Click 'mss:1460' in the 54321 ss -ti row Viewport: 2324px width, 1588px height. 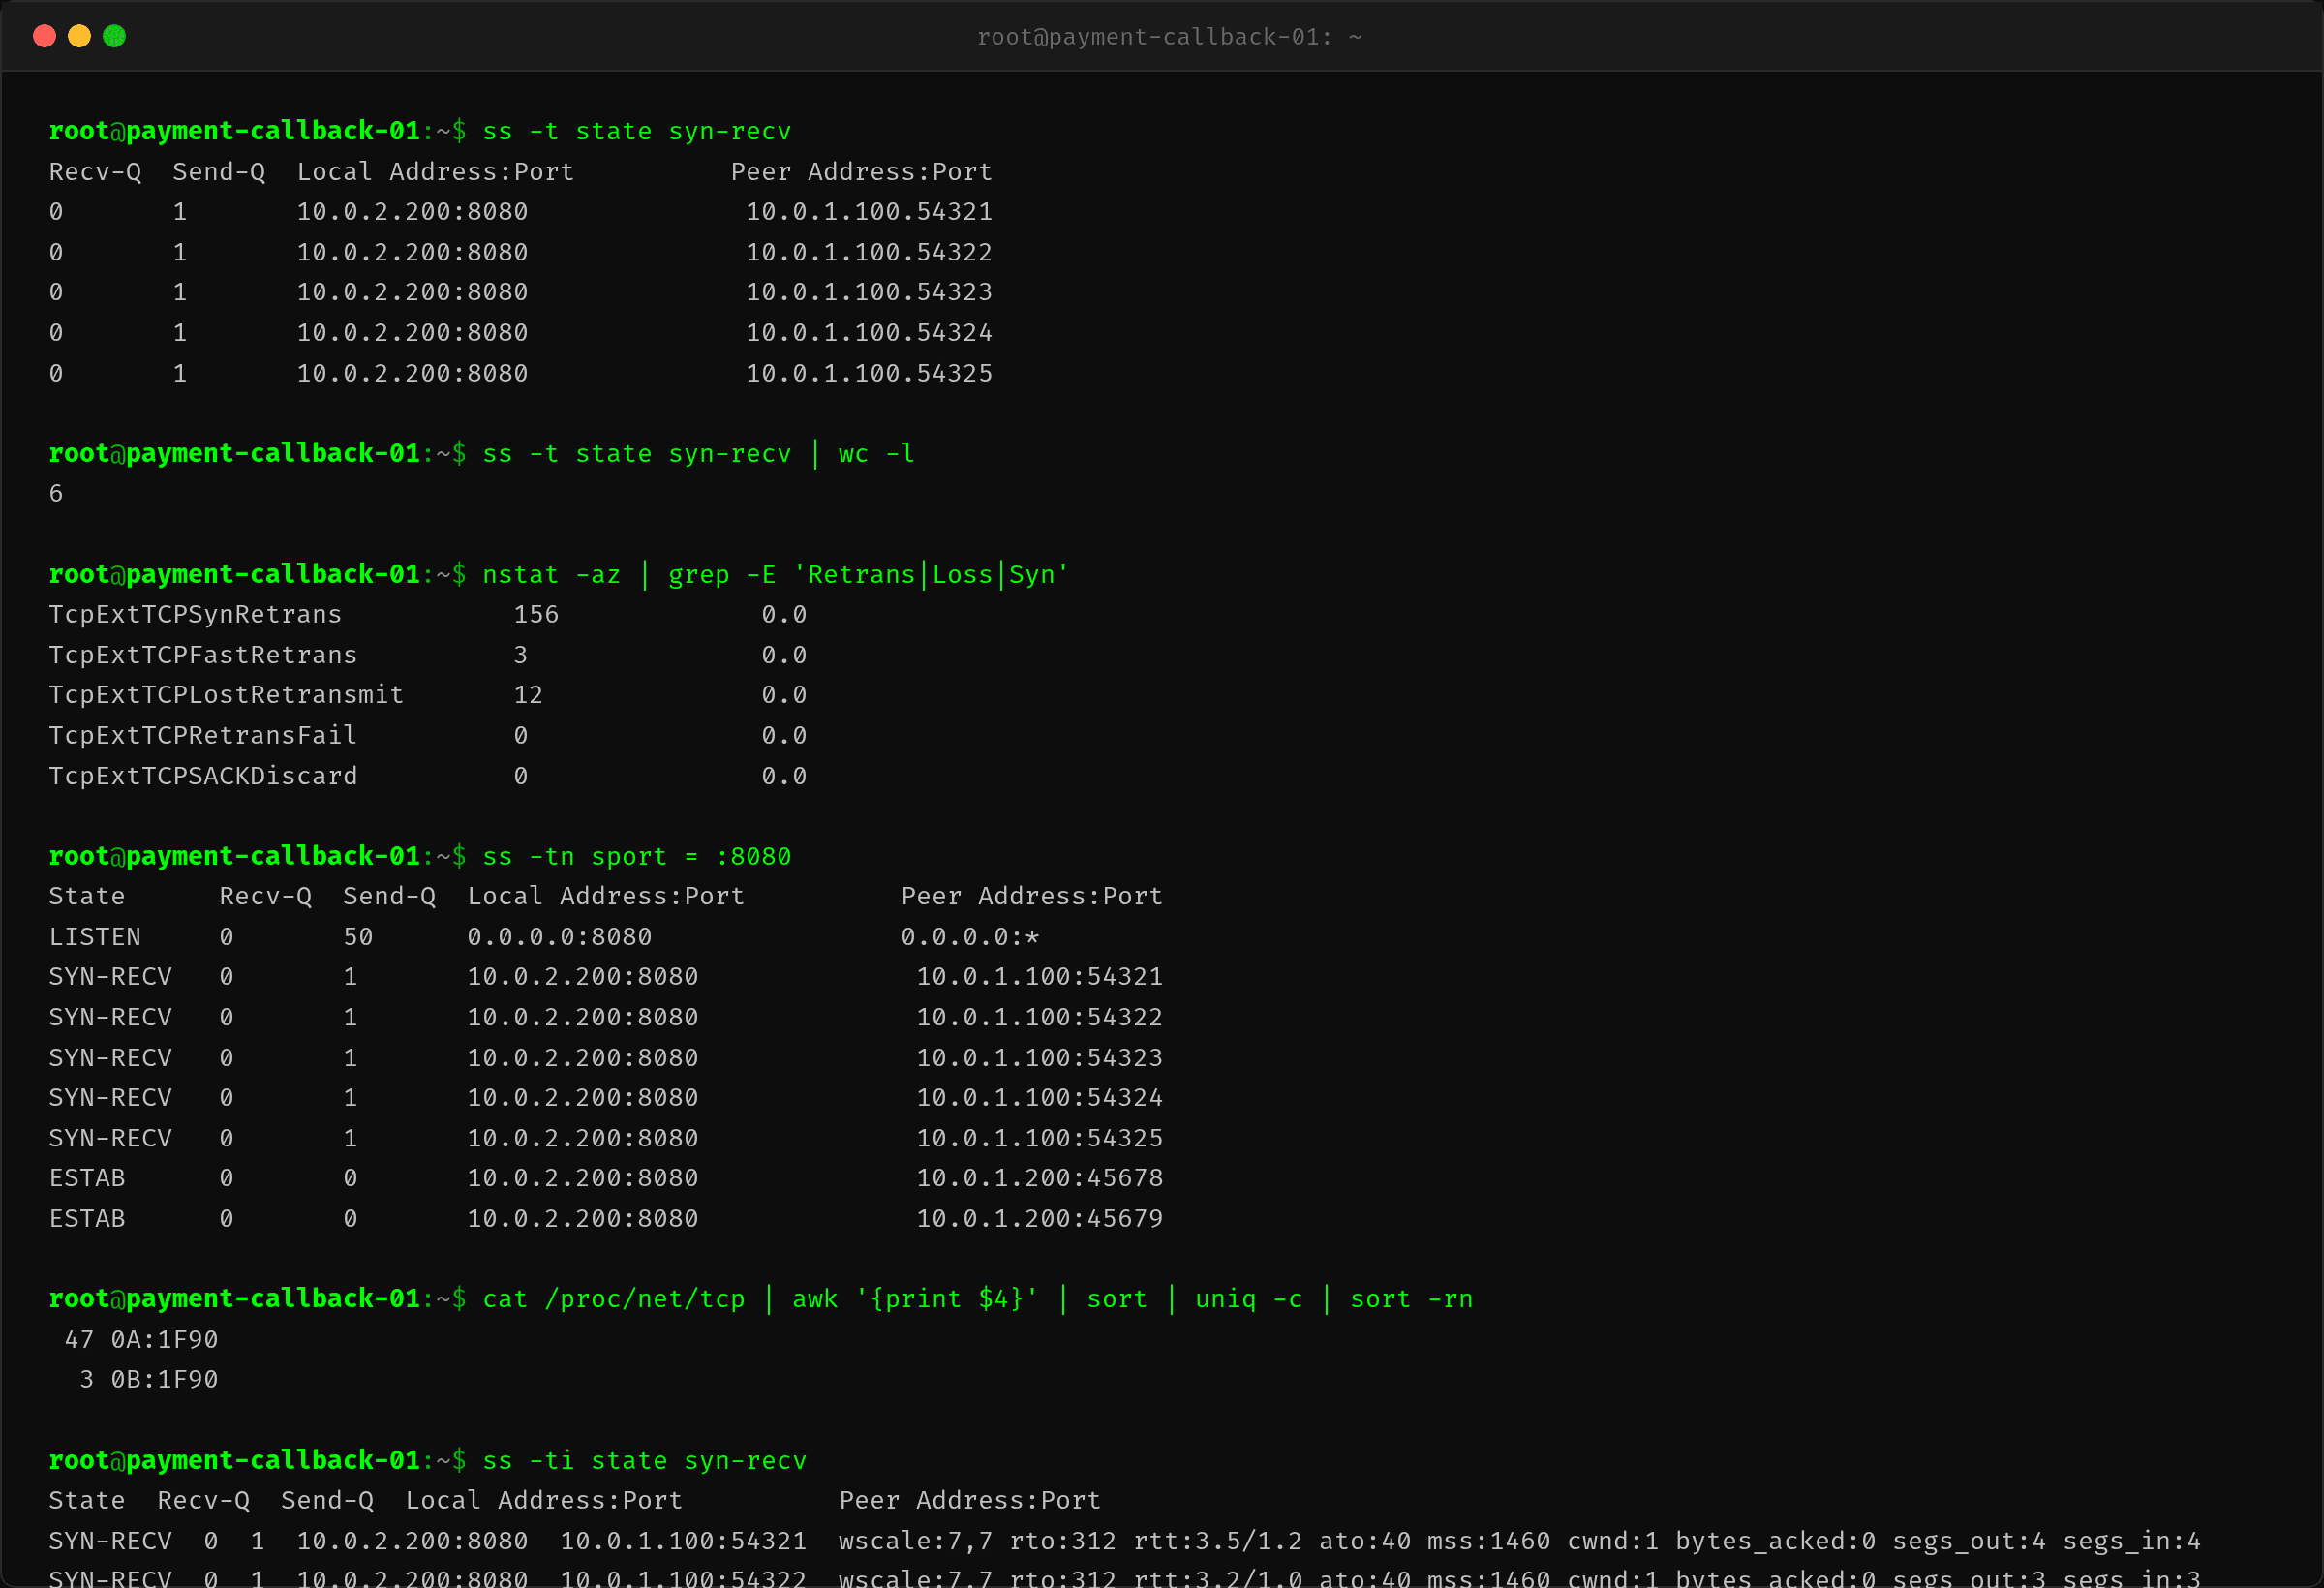click(x=1489, y=1541)
